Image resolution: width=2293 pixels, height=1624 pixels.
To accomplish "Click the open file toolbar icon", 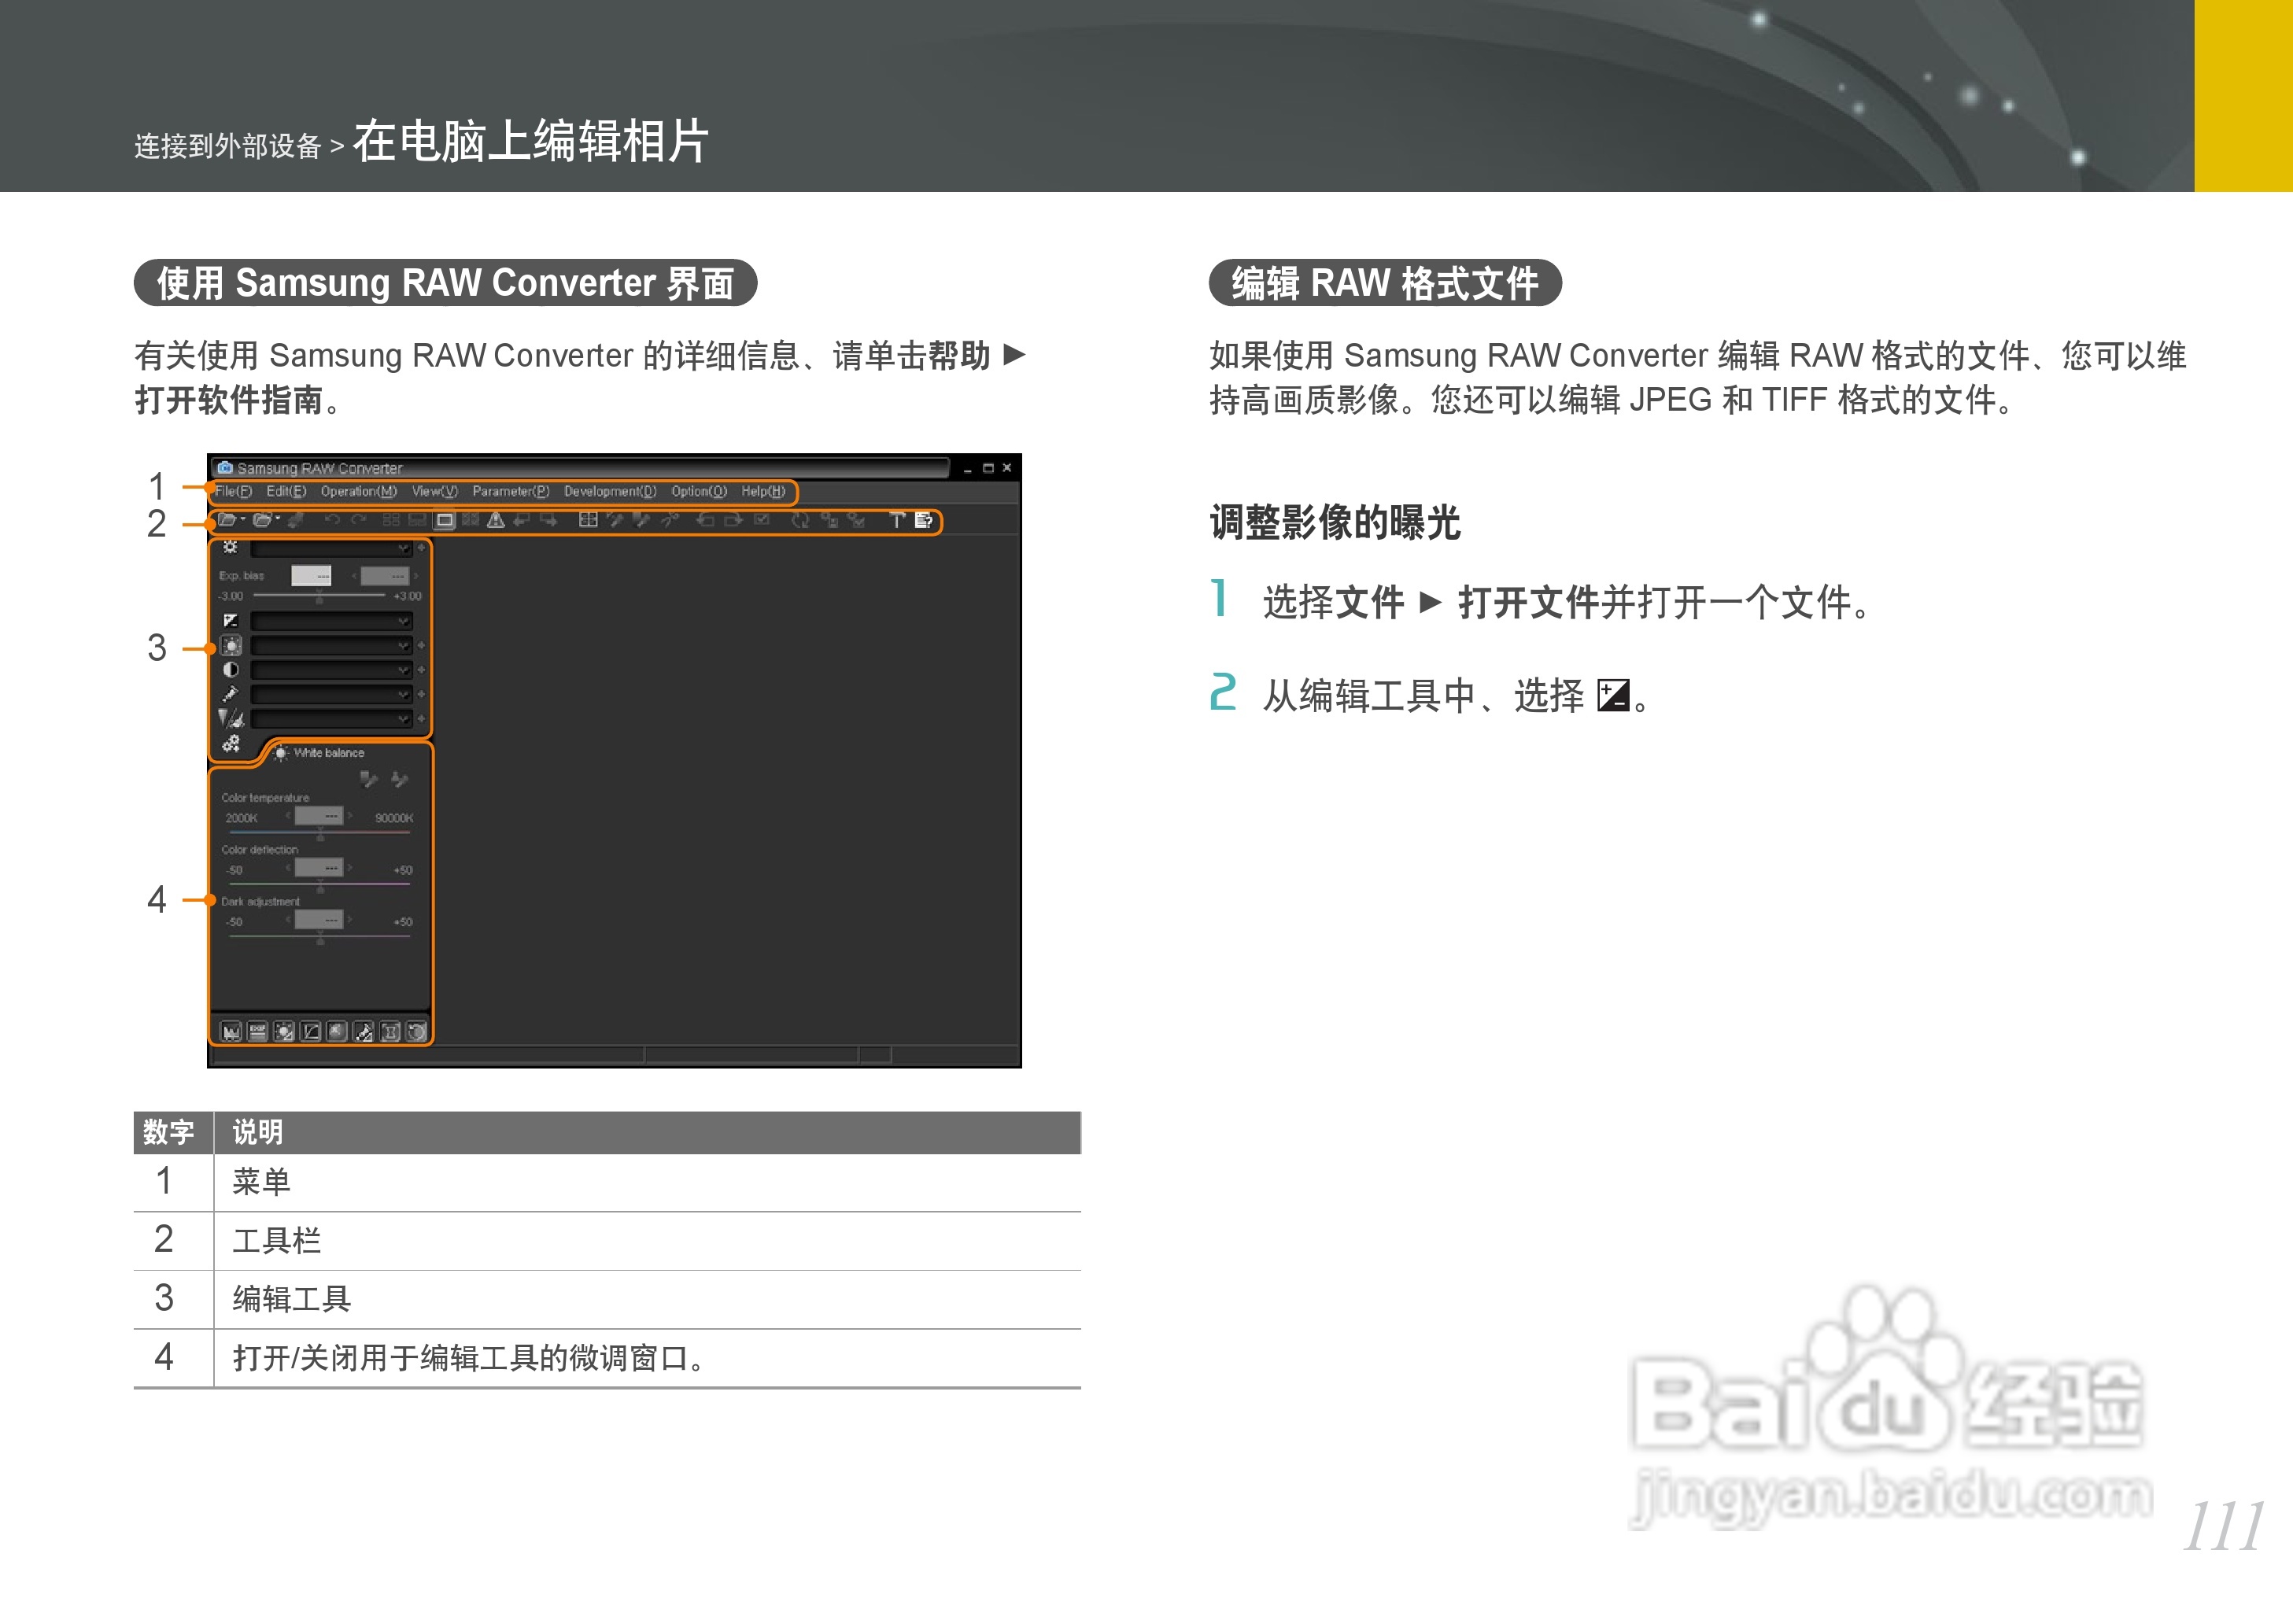I will [227, 520].
